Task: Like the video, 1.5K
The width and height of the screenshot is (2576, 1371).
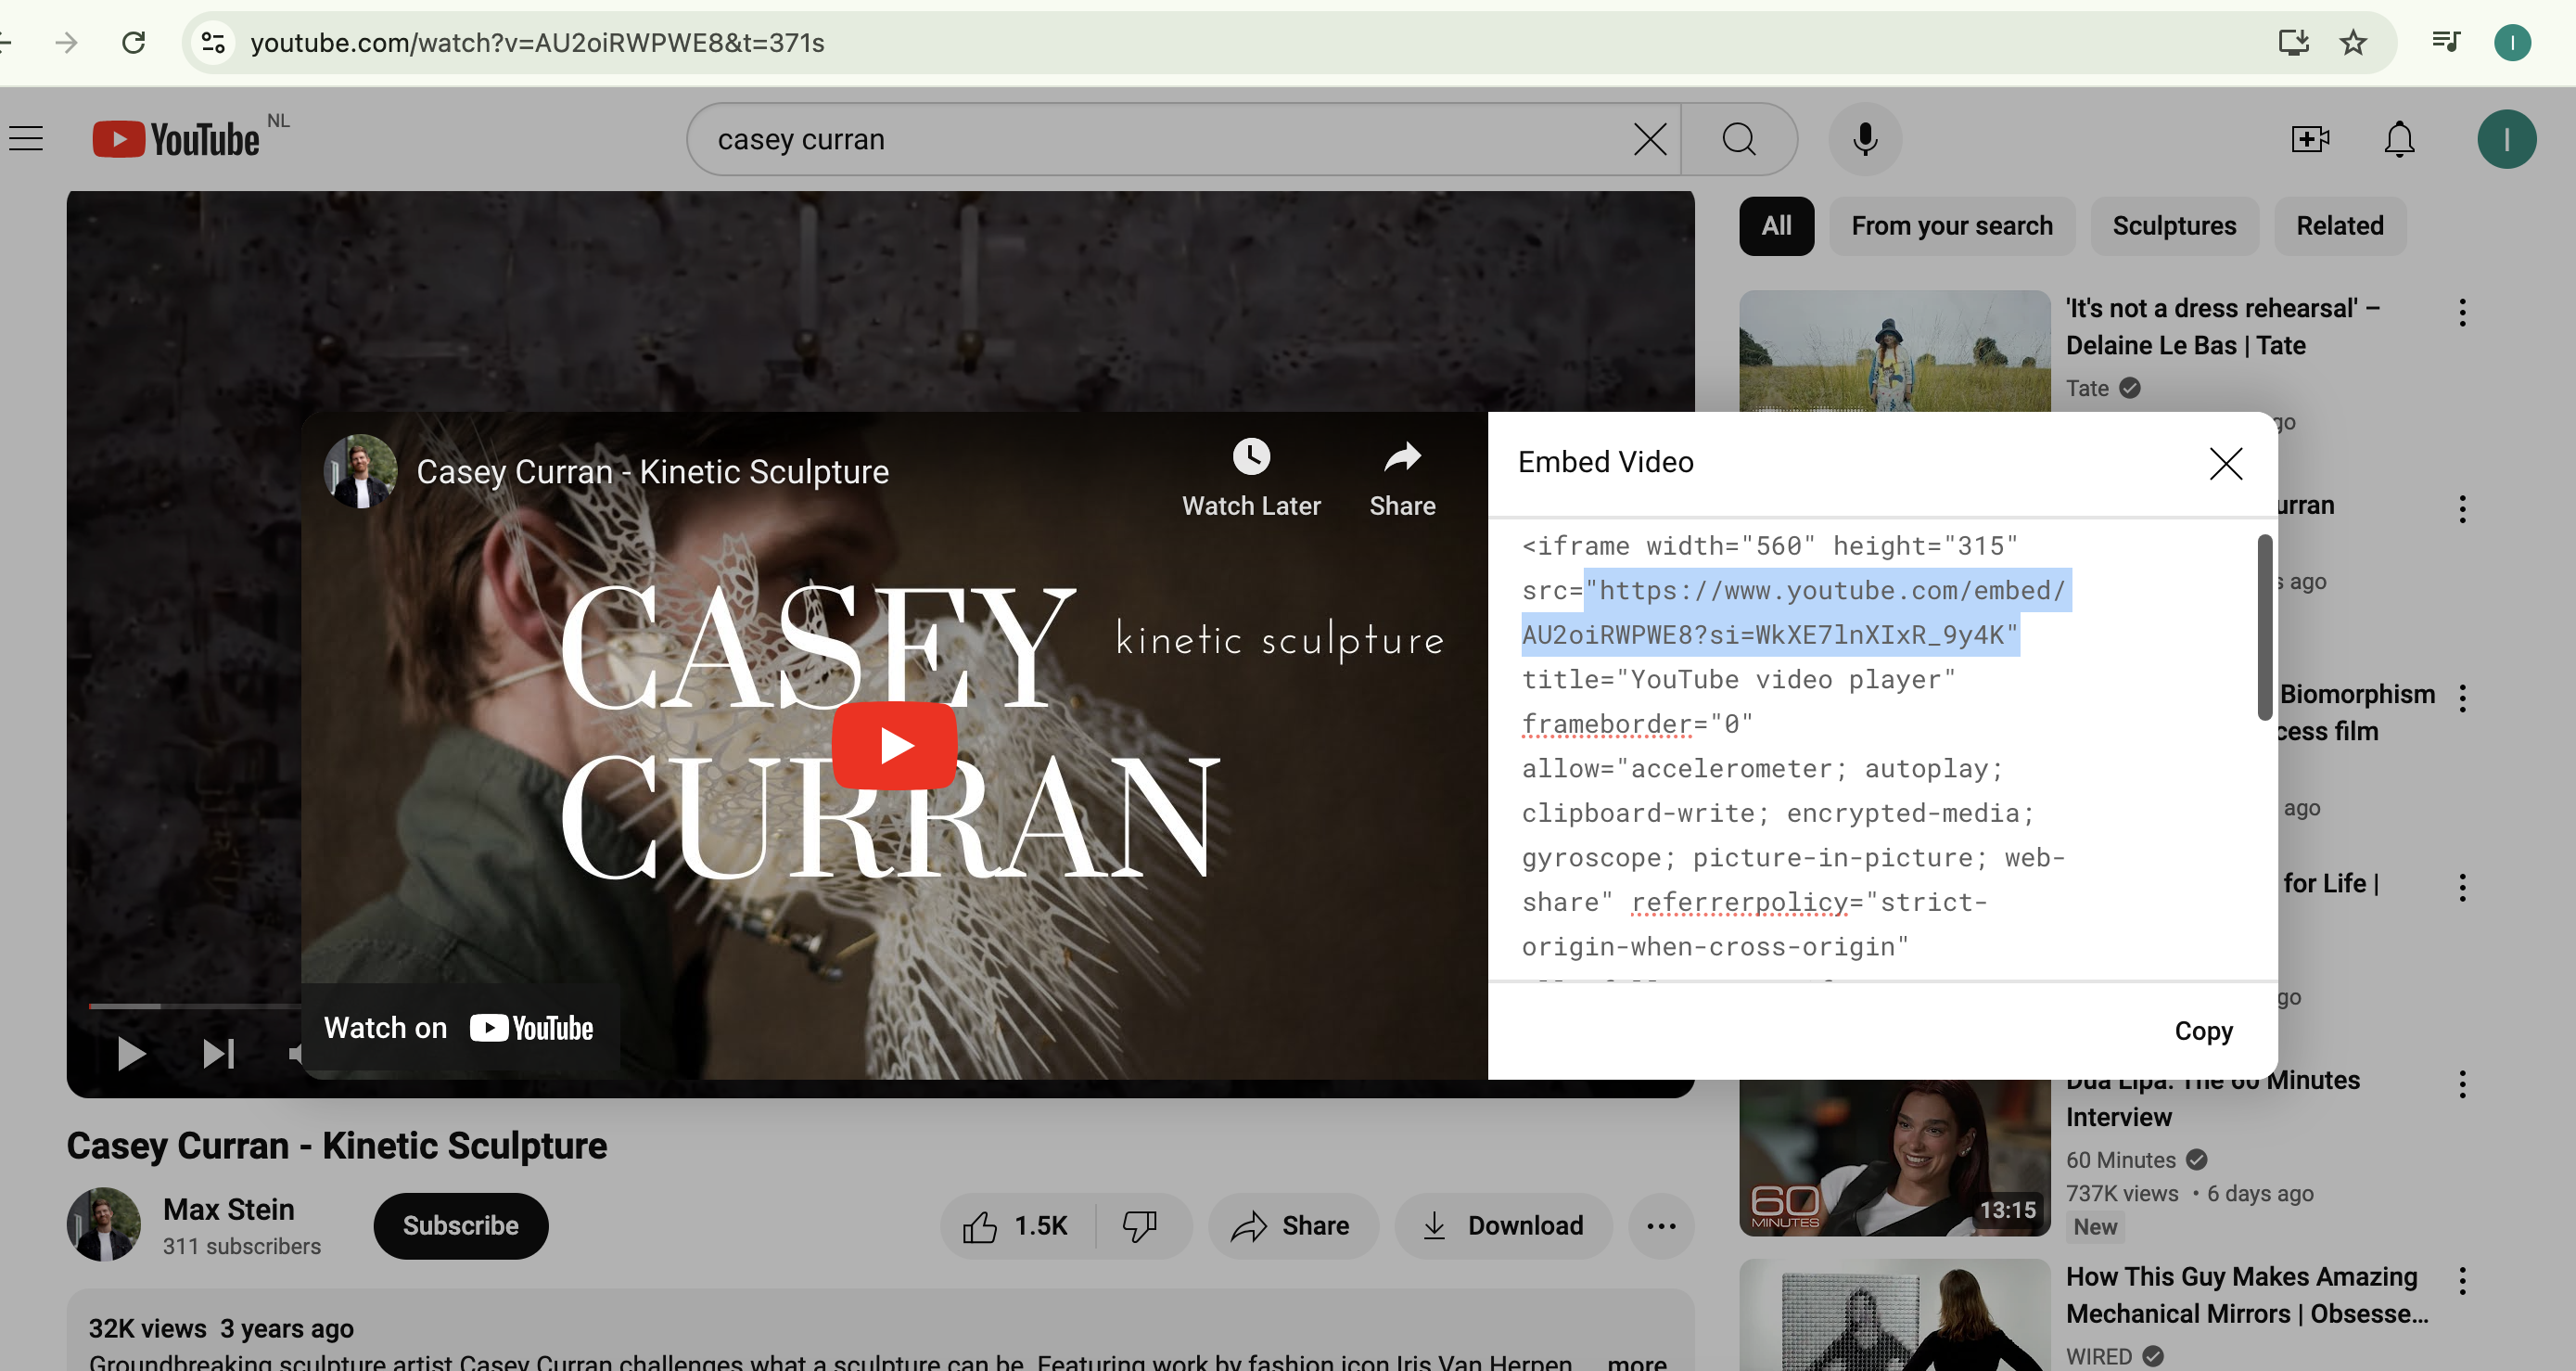Action: (1016, 1226)
